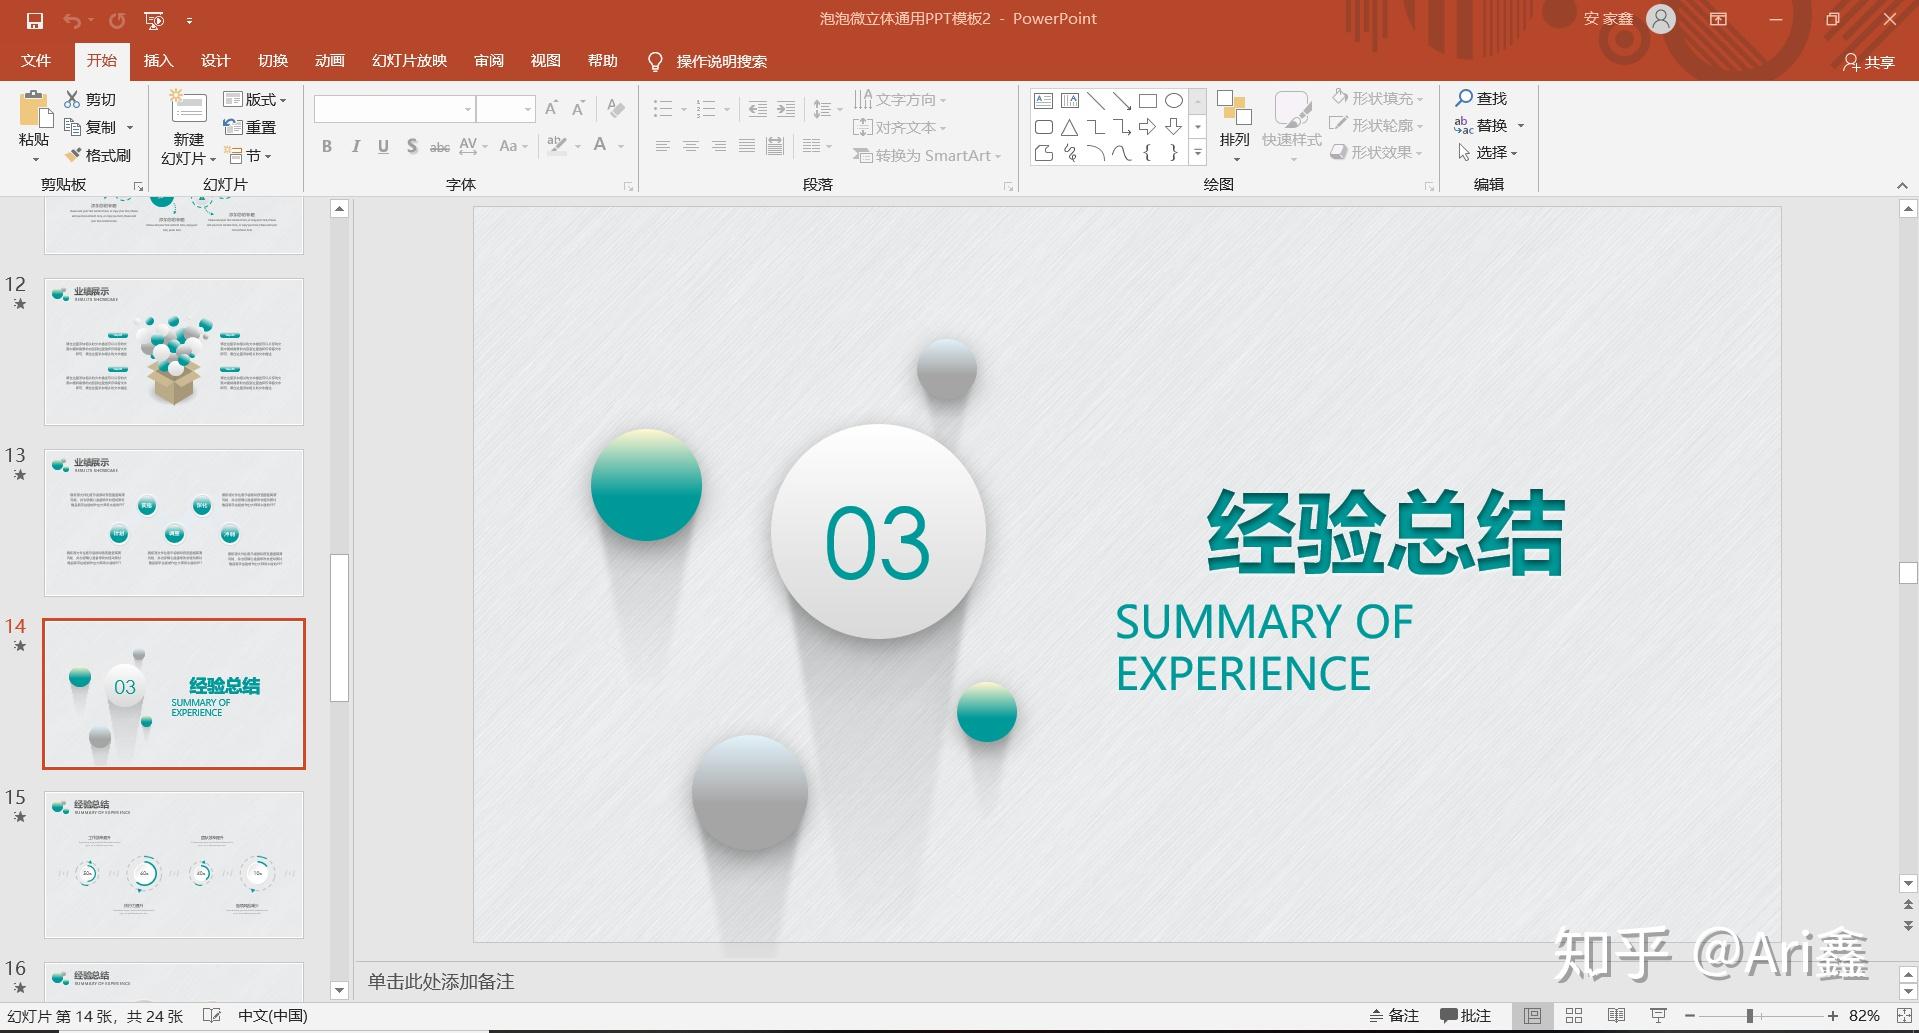Click the Reset slide button
The image size is (1919, 1033).
[x=250, y=127]
